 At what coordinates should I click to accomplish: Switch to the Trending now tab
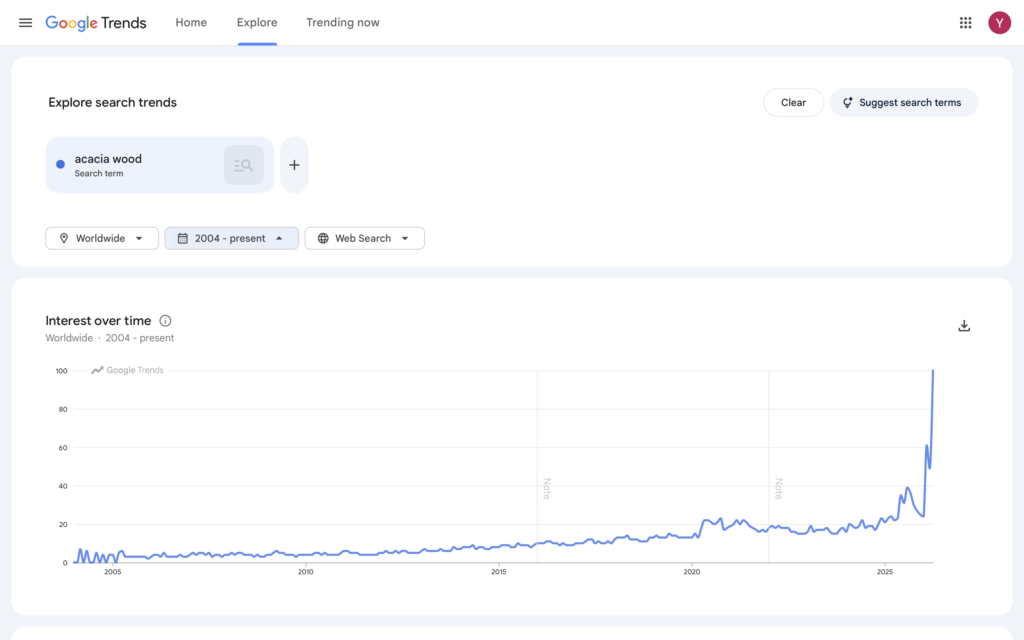coord(342,23)
